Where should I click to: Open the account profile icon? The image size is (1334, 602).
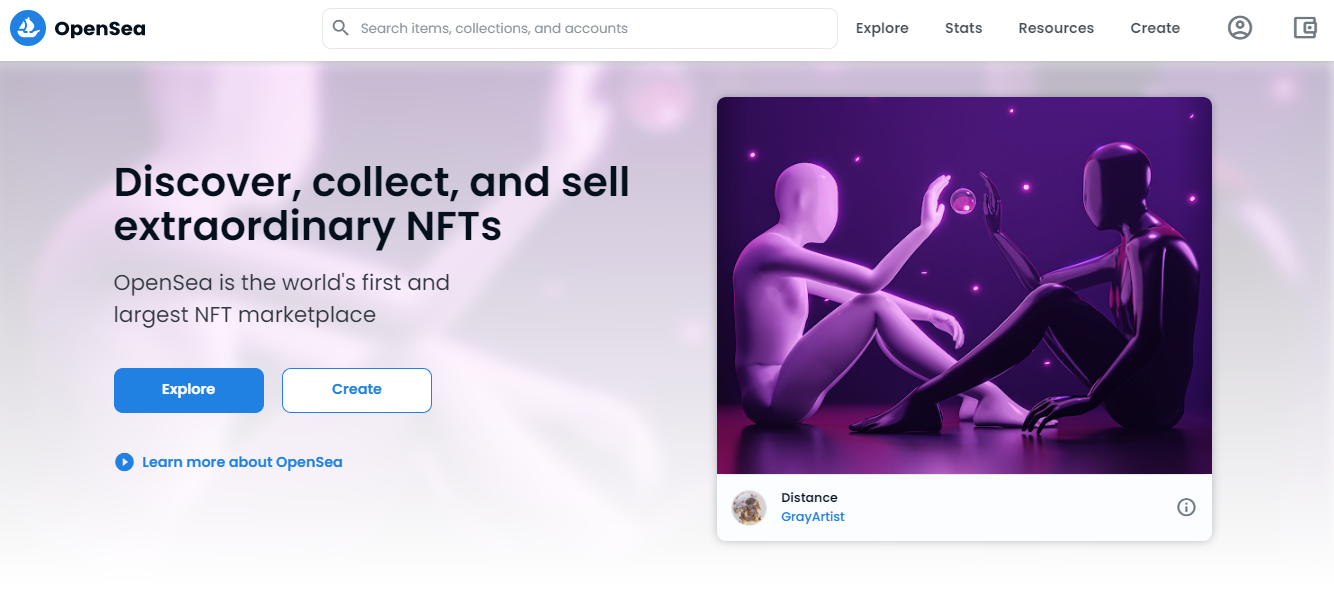[1240, 28]
